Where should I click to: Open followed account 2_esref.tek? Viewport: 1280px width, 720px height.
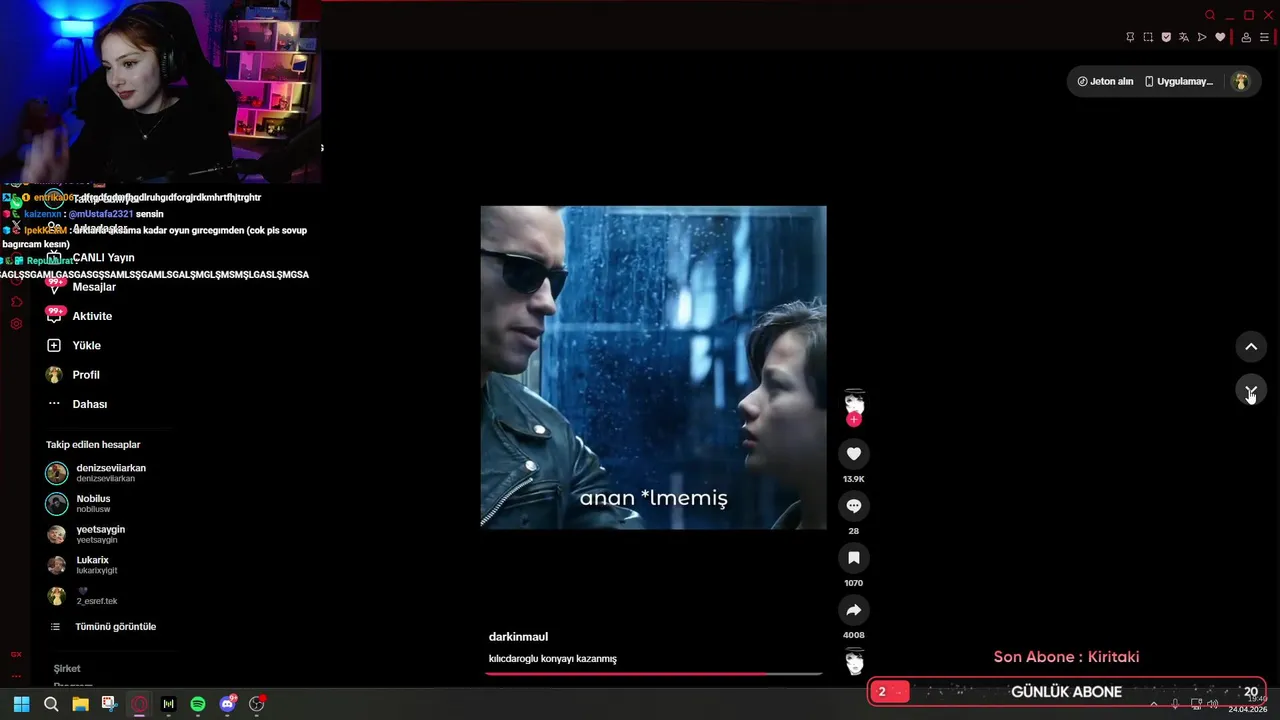pyautogui.click(x=83, y=596)
